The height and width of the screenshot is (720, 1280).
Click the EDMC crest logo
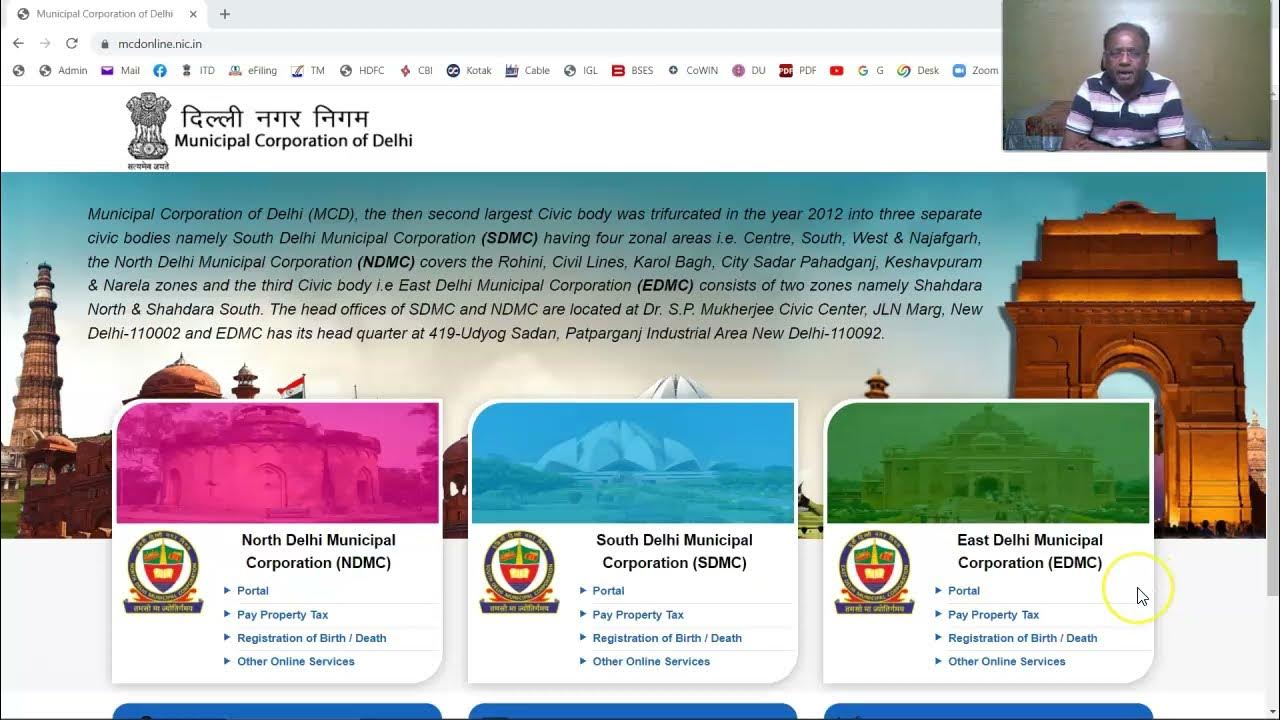874,572
